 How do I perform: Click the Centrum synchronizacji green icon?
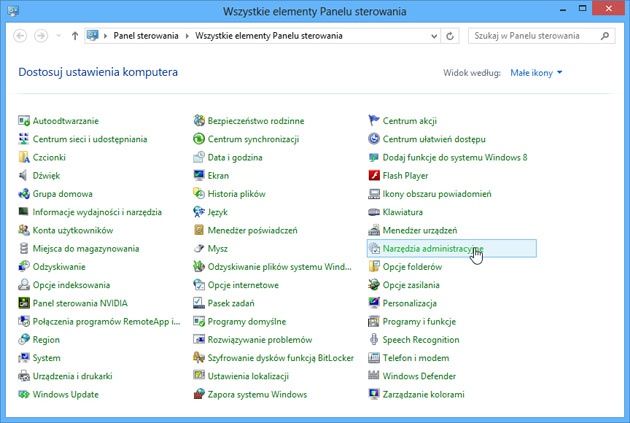coord(199,139)
